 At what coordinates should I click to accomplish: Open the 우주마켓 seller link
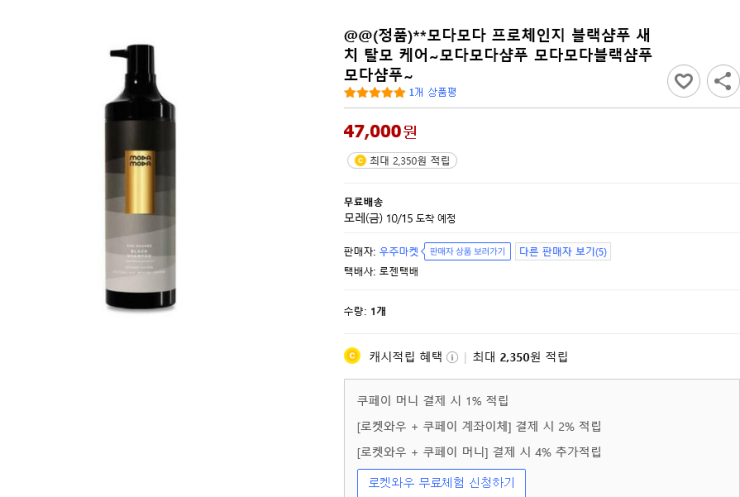[398, 251]
